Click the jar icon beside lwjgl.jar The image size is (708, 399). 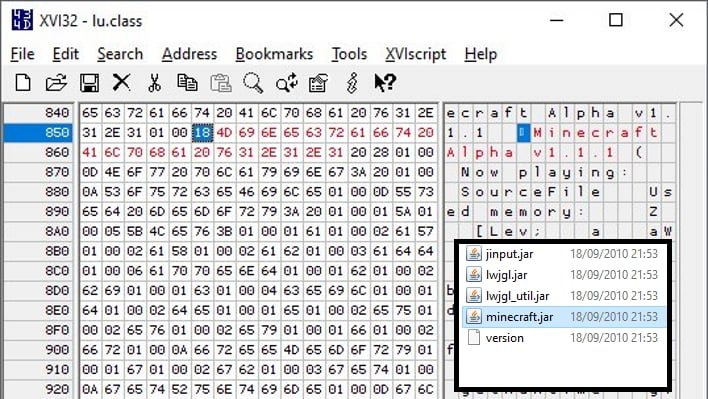474,274
